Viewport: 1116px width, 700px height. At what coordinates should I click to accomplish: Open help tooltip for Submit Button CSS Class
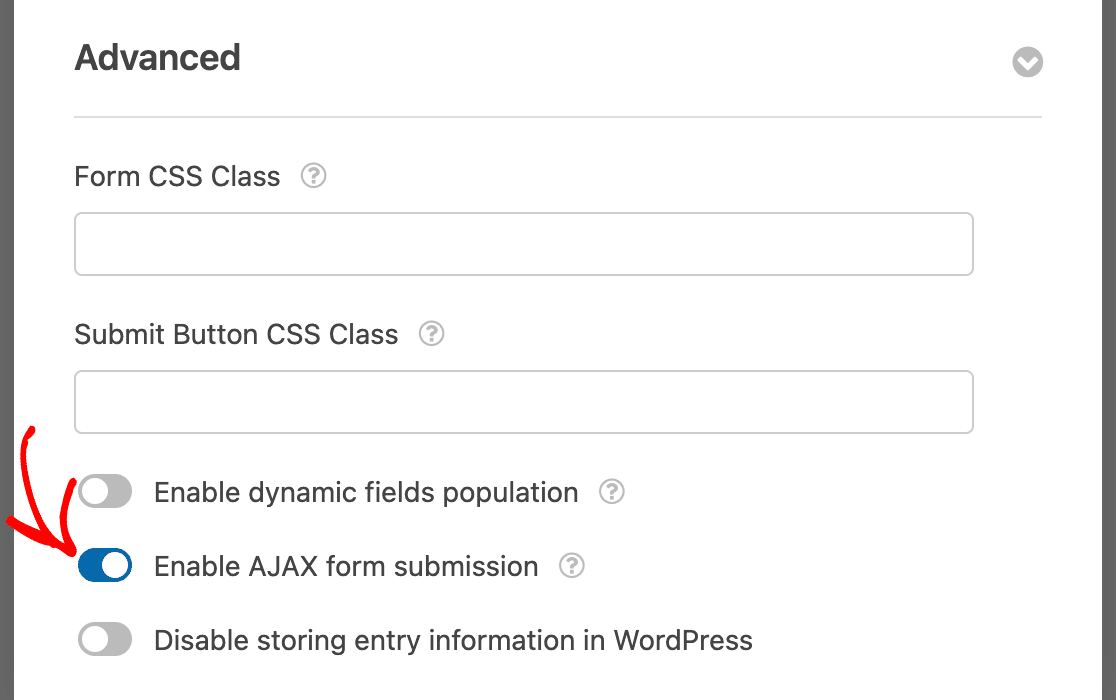(431, 334)
